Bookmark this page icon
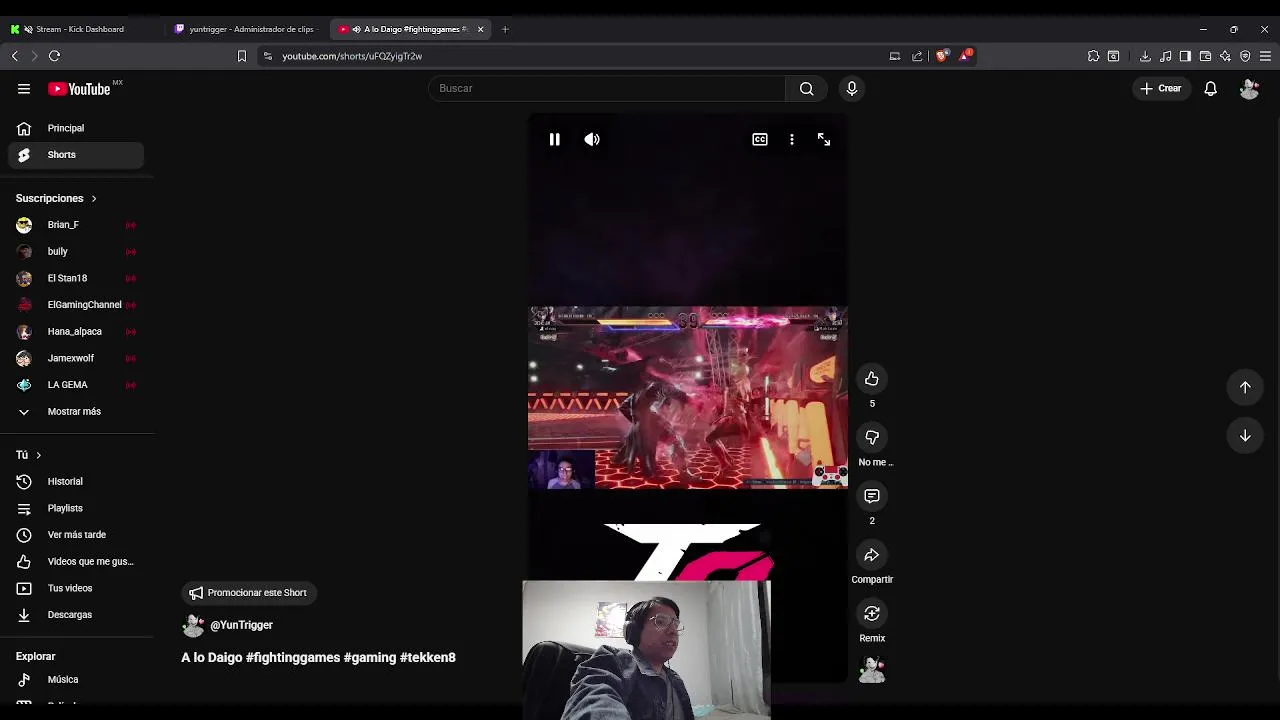The image size is (1280, 720). coord(241,56)
